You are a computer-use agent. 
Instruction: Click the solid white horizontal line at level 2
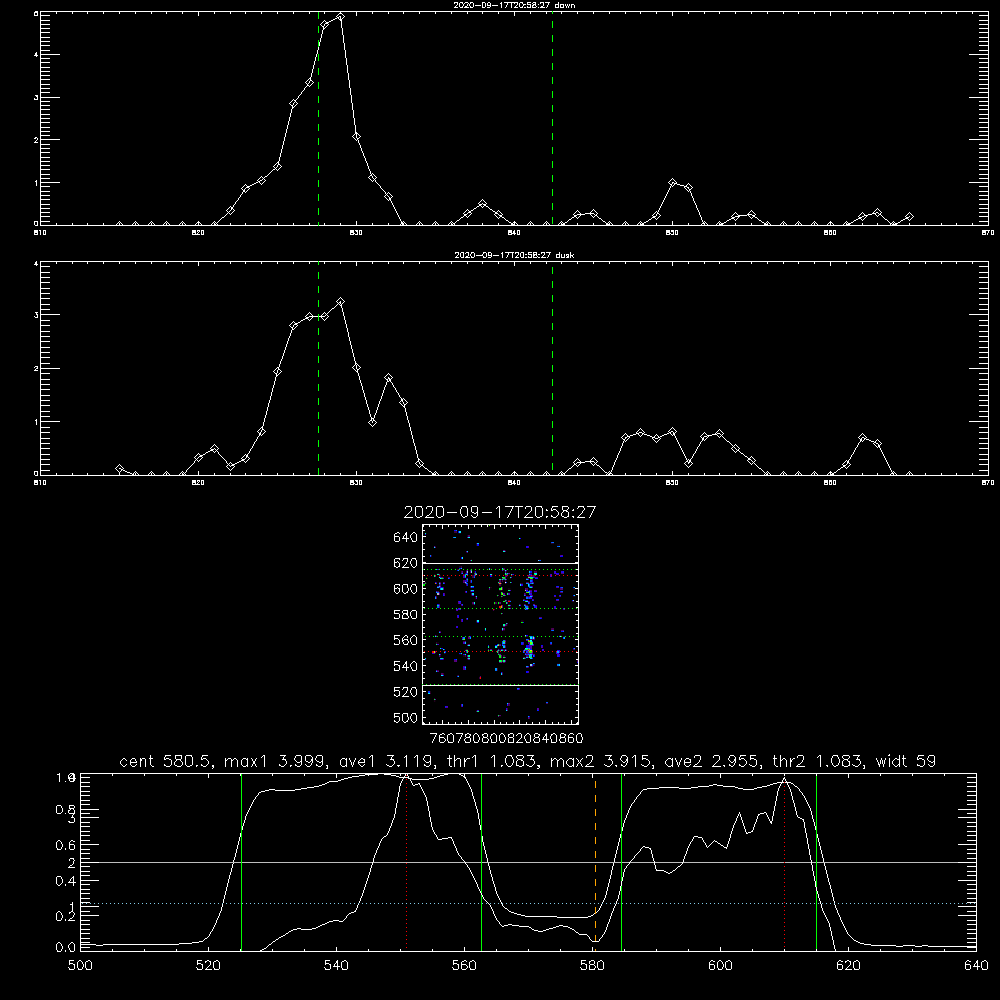pos(528,862)
